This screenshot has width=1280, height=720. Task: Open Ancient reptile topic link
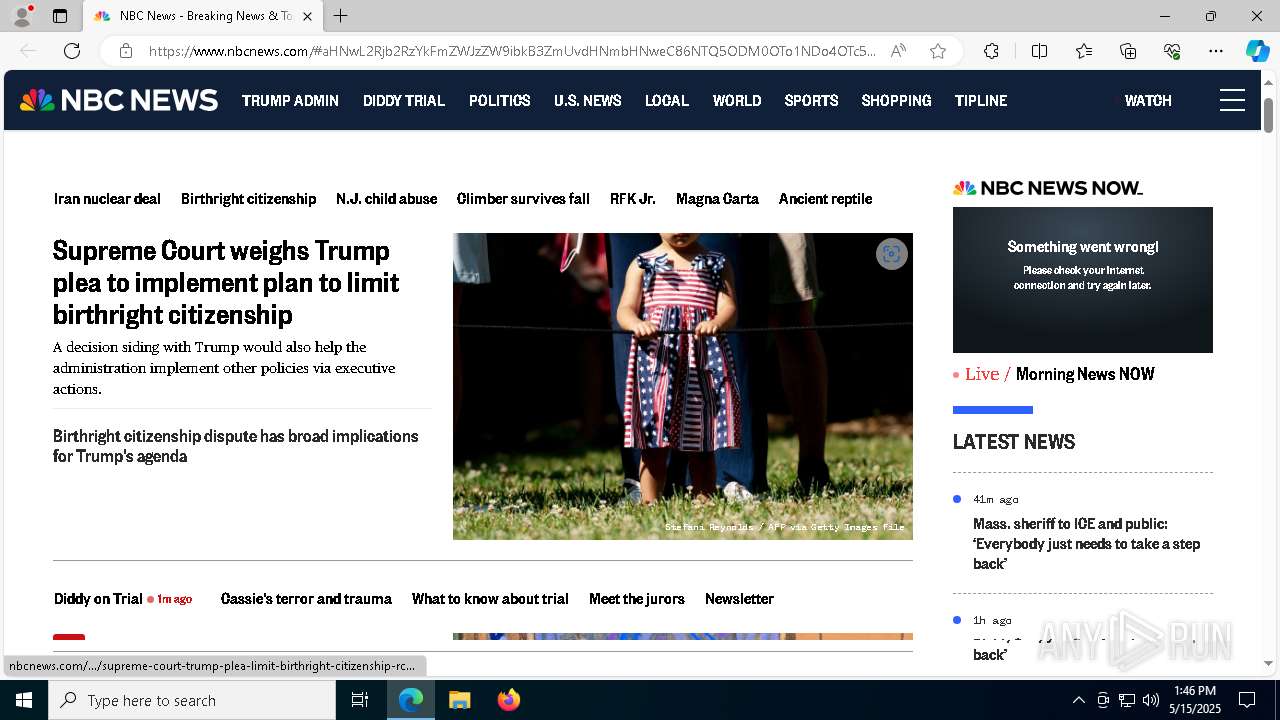point(826,199)
